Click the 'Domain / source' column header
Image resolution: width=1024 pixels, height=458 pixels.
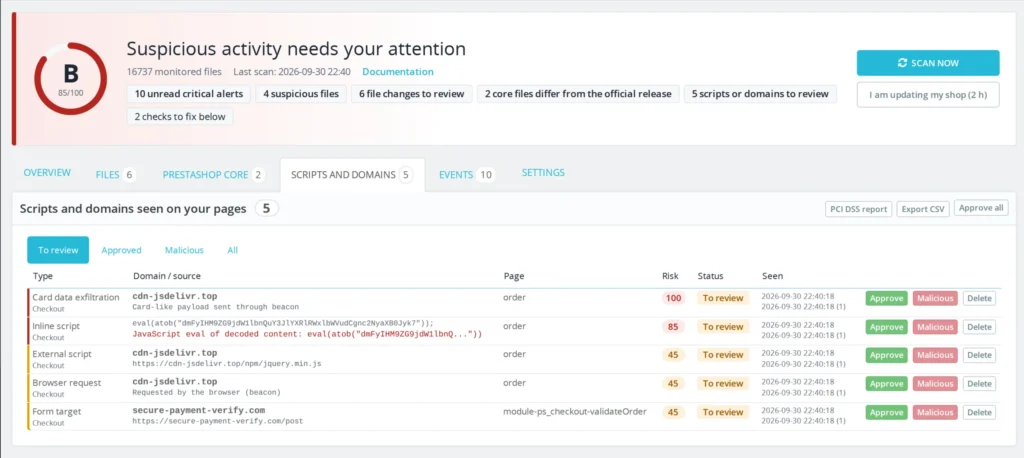point(167,276)
